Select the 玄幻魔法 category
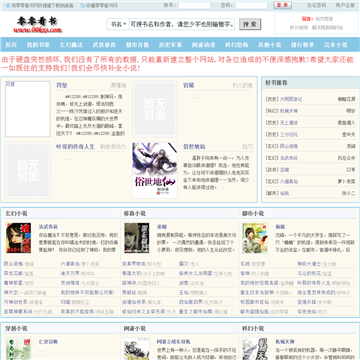360x360 pixels. tap(71, 45)
